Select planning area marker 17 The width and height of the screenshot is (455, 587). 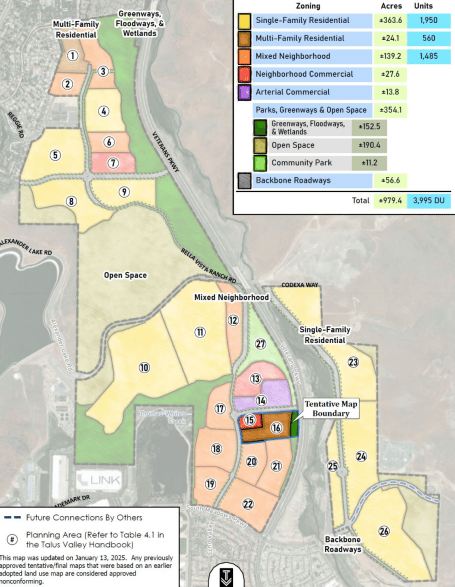coord(220,408)
